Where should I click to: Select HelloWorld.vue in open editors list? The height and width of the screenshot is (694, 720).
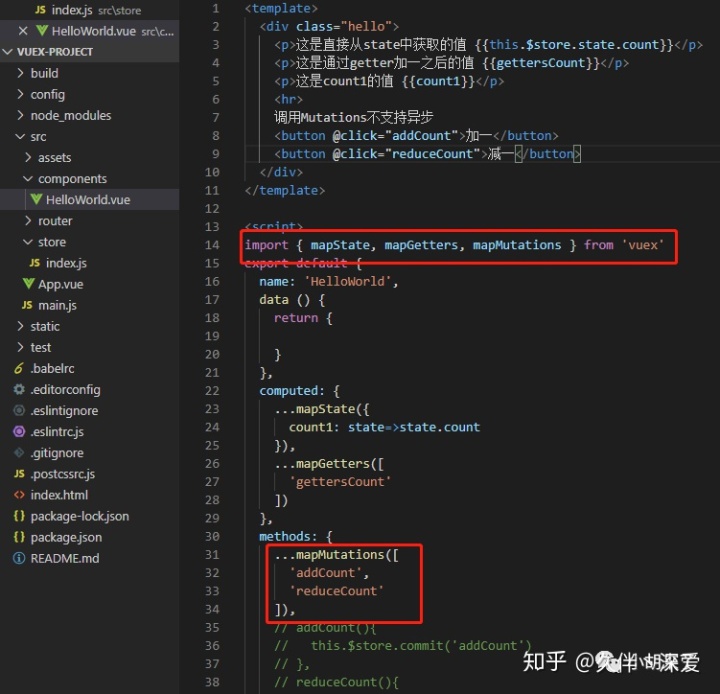[x=90, y=31]
